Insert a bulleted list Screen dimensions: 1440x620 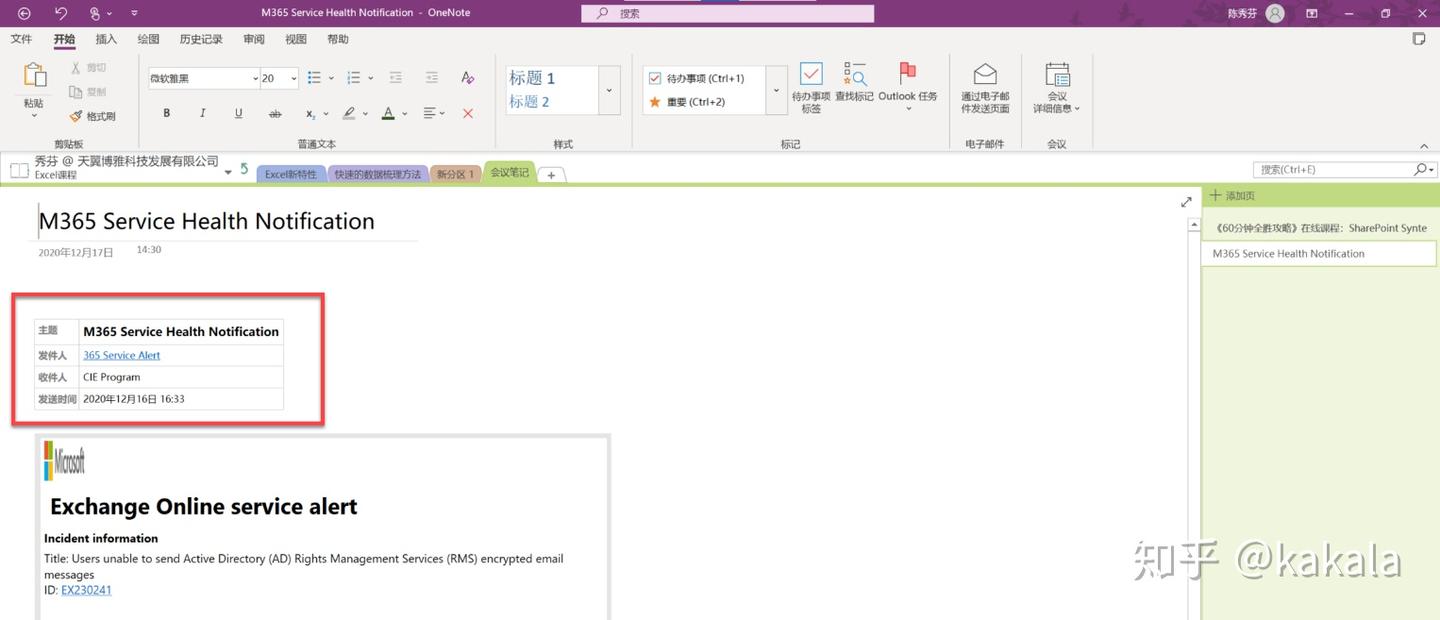pos(314,78)
